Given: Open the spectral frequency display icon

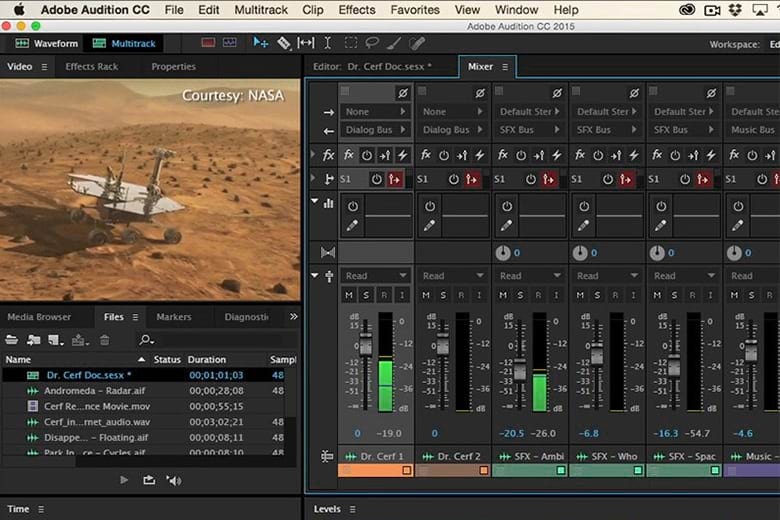Looking at the screenshot, I should click(x=230, y=43).
